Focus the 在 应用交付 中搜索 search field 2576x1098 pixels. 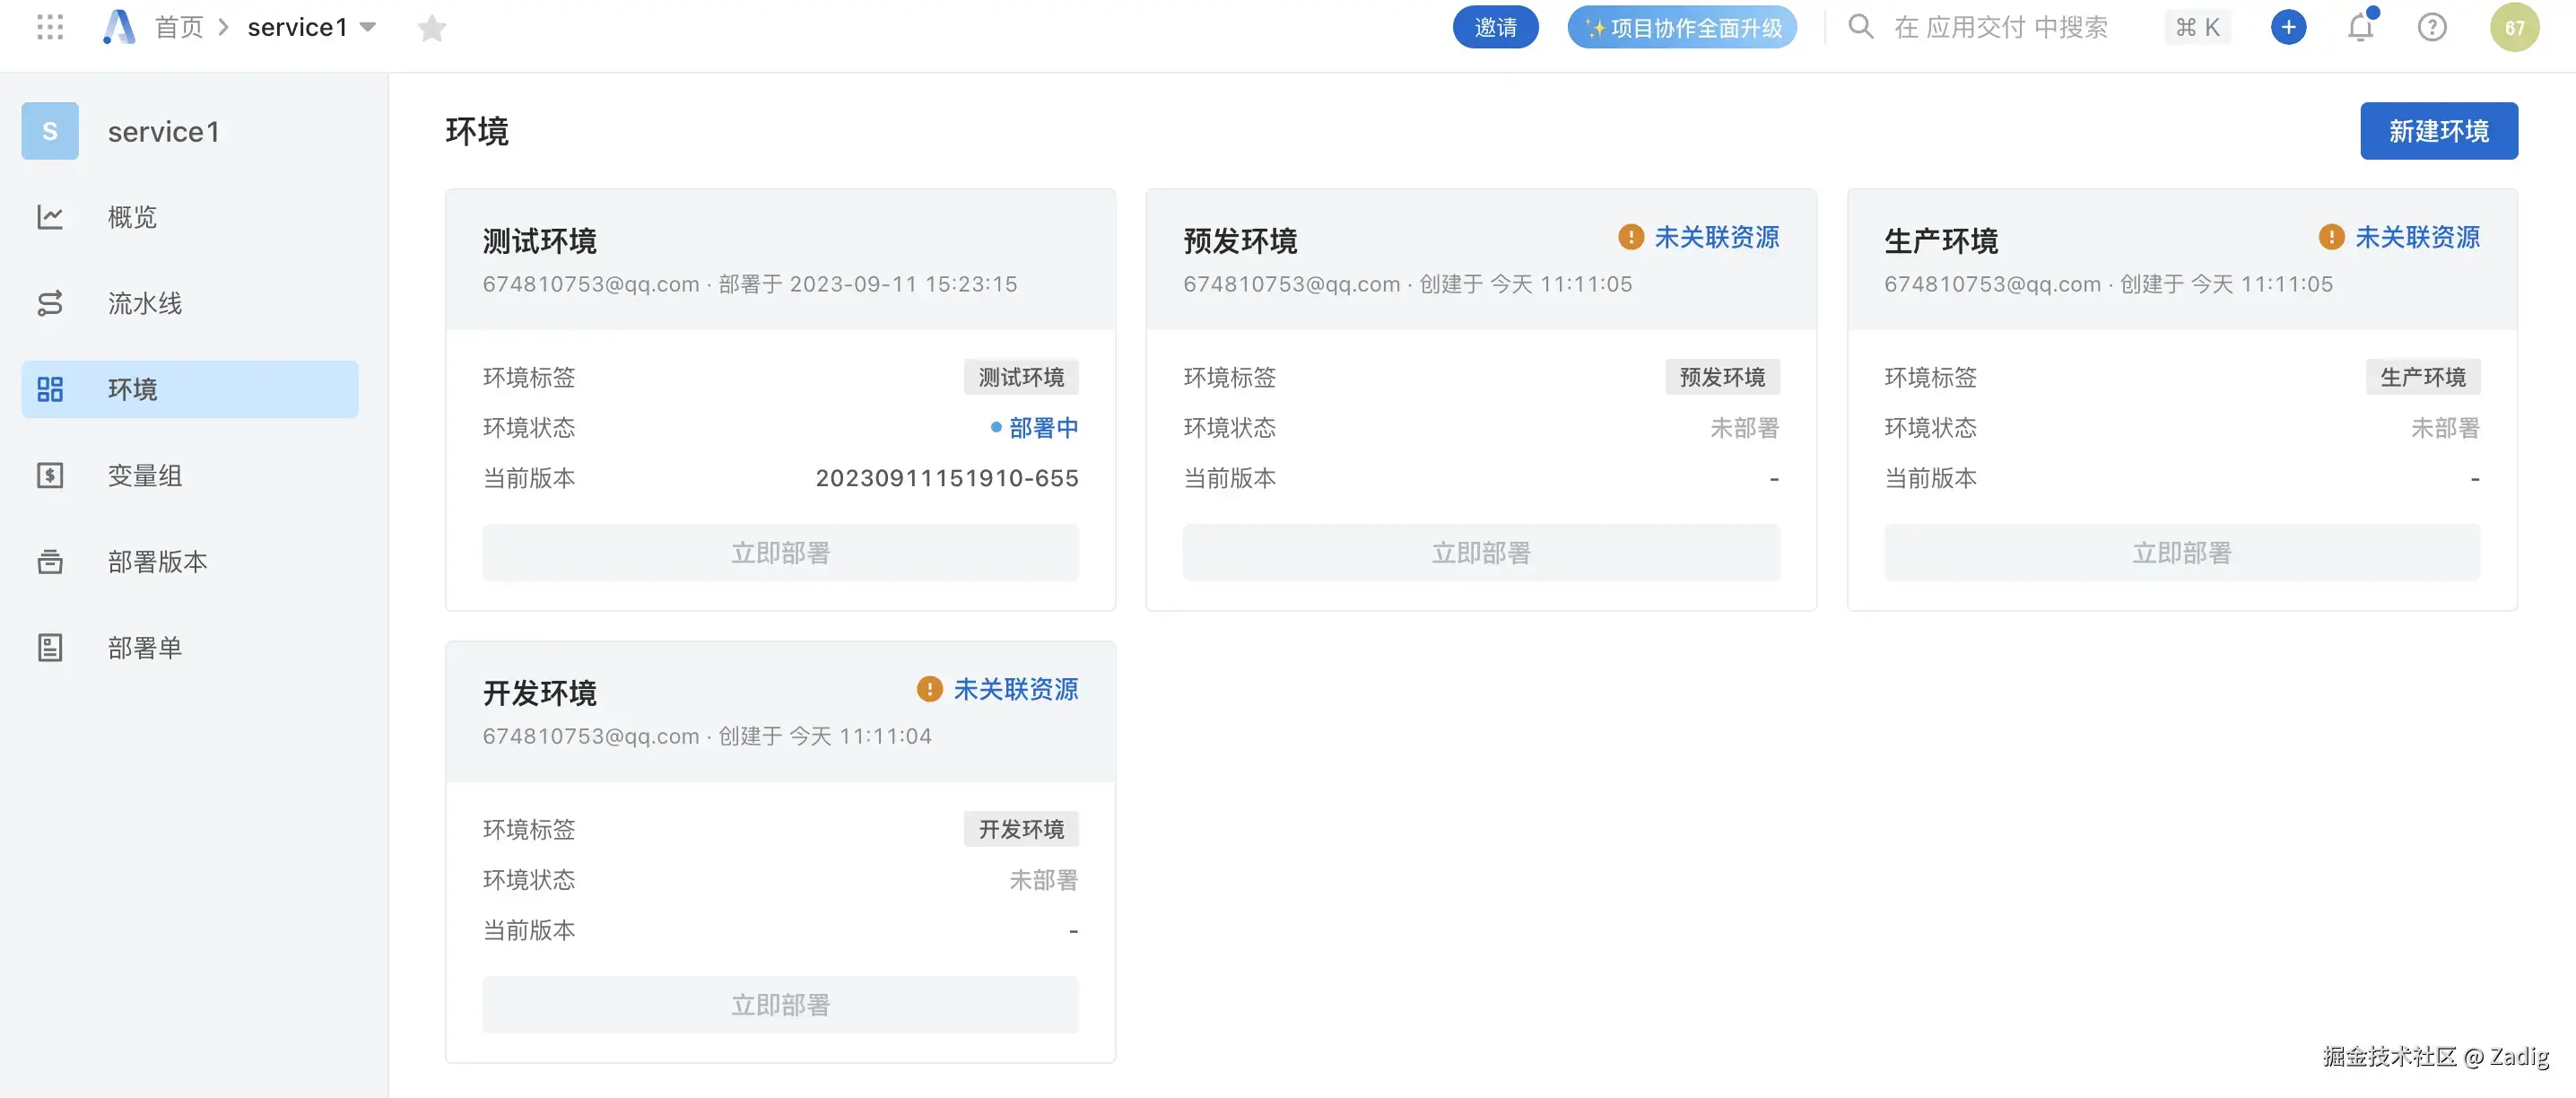2000,27
